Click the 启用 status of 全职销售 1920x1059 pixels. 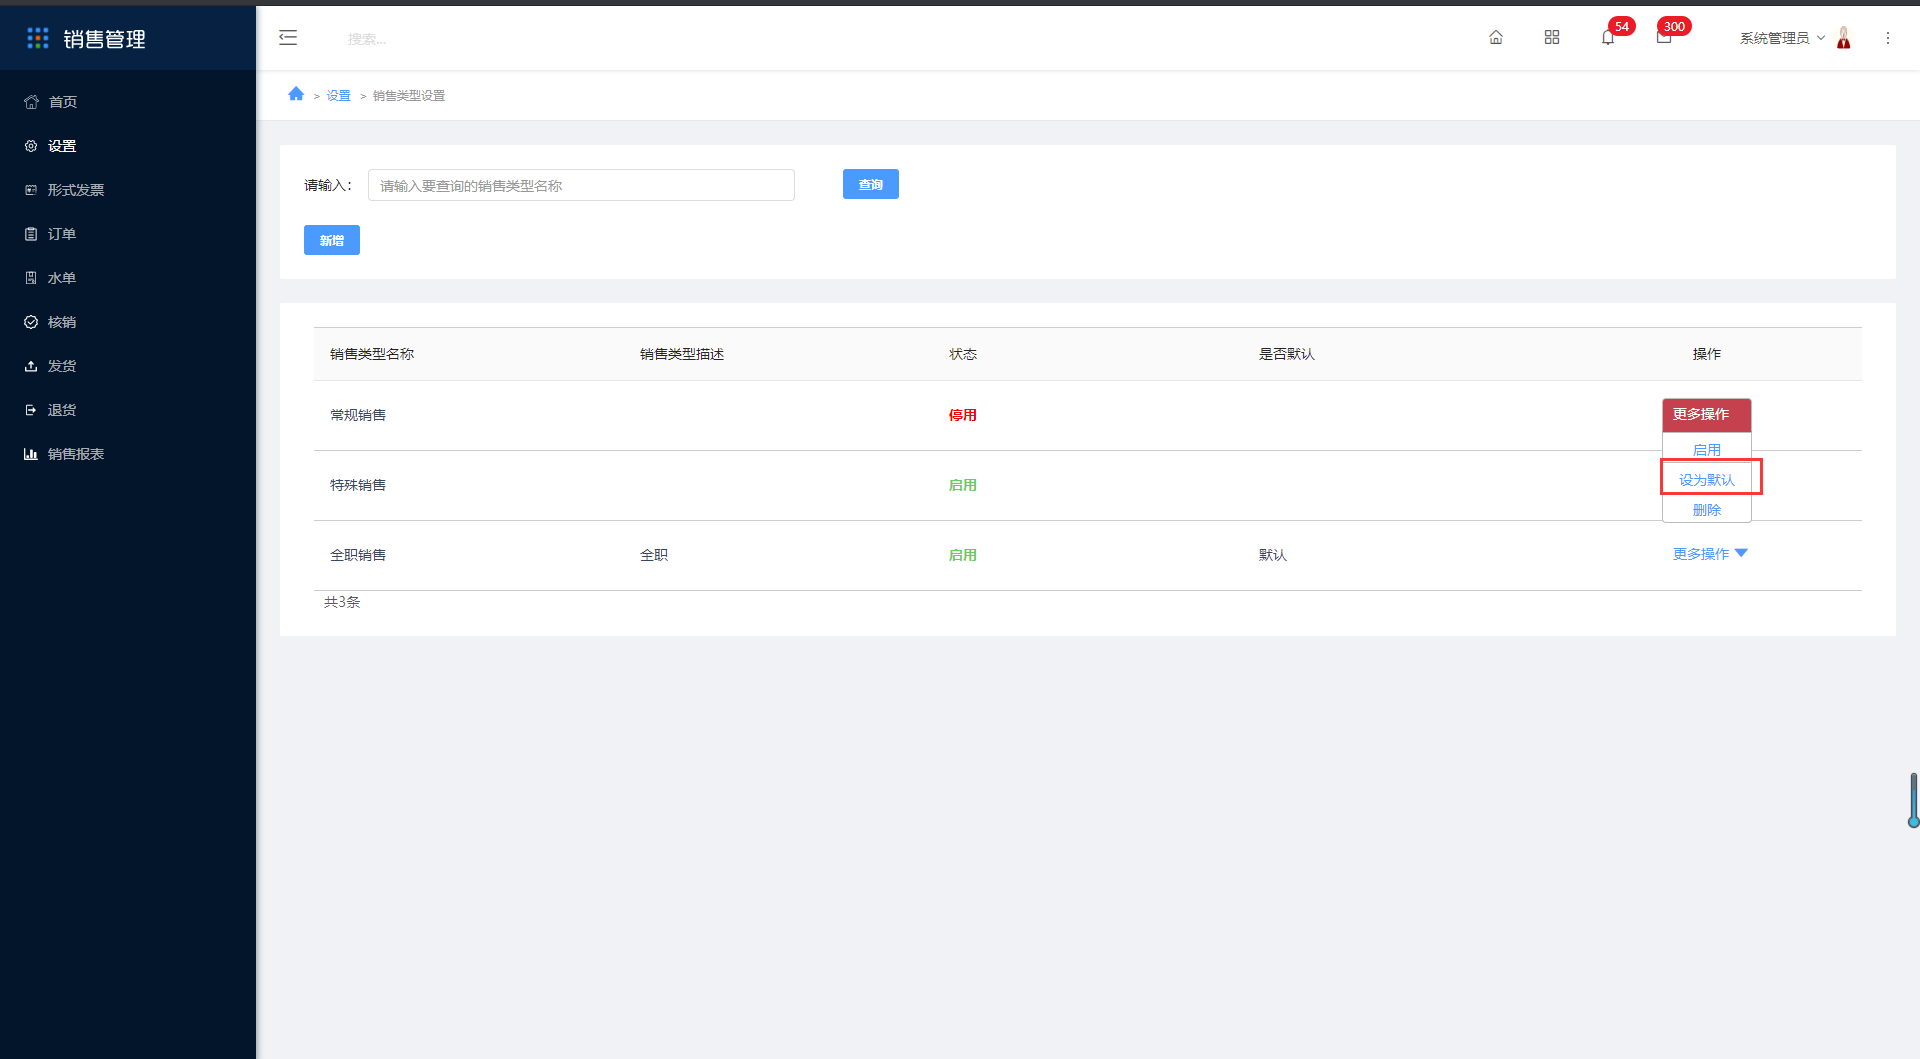(963, 555)
